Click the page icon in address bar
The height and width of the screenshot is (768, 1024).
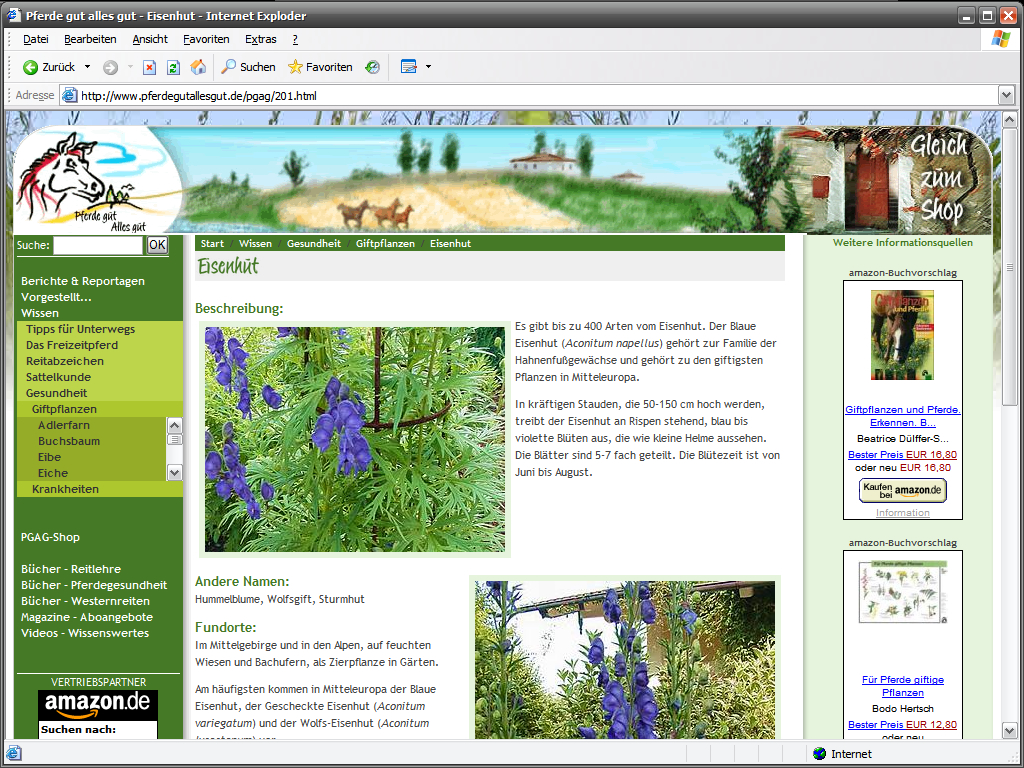tap(69, 96)
